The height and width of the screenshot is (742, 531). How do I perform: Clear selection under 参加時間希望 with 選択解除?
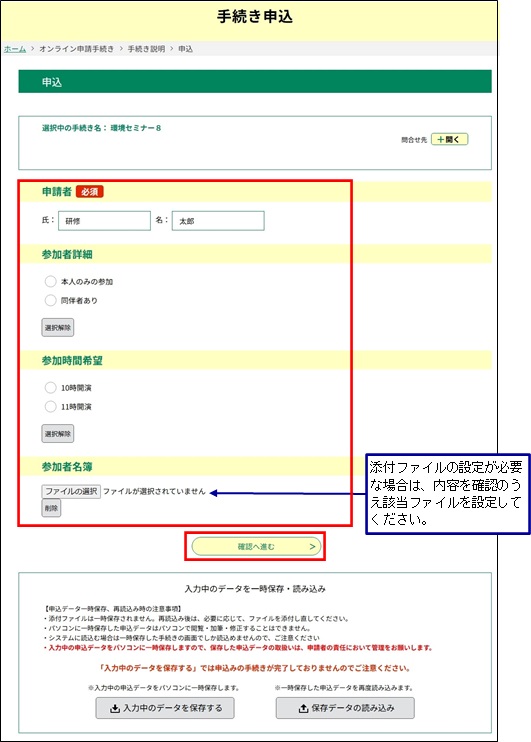pyautogui.click(x=58, y=433)
